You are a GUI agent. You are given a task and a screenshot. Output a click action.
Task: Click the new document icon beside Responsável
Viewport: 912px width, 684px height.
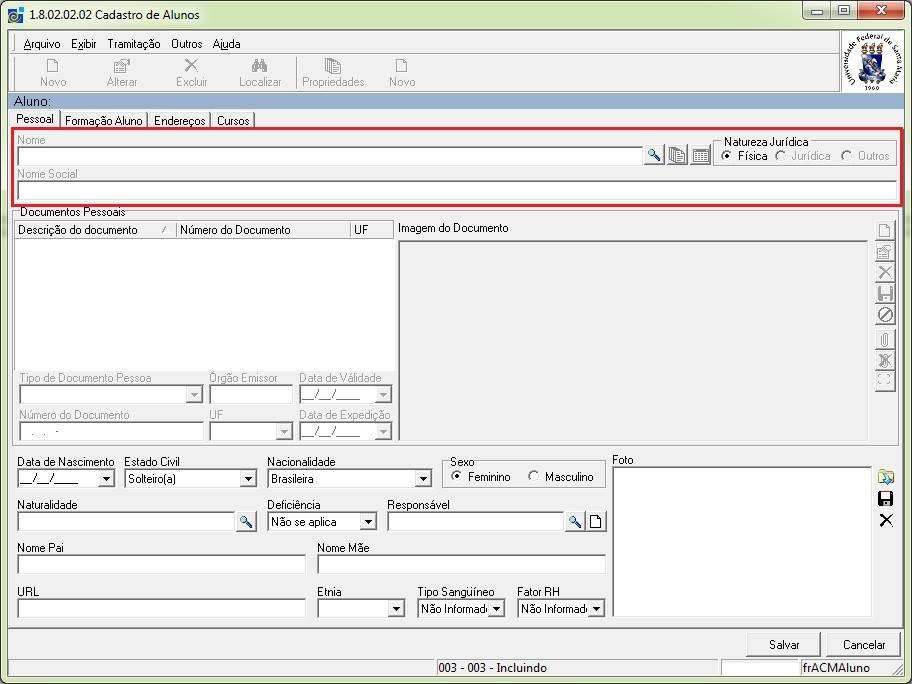(x=596, y=522)
